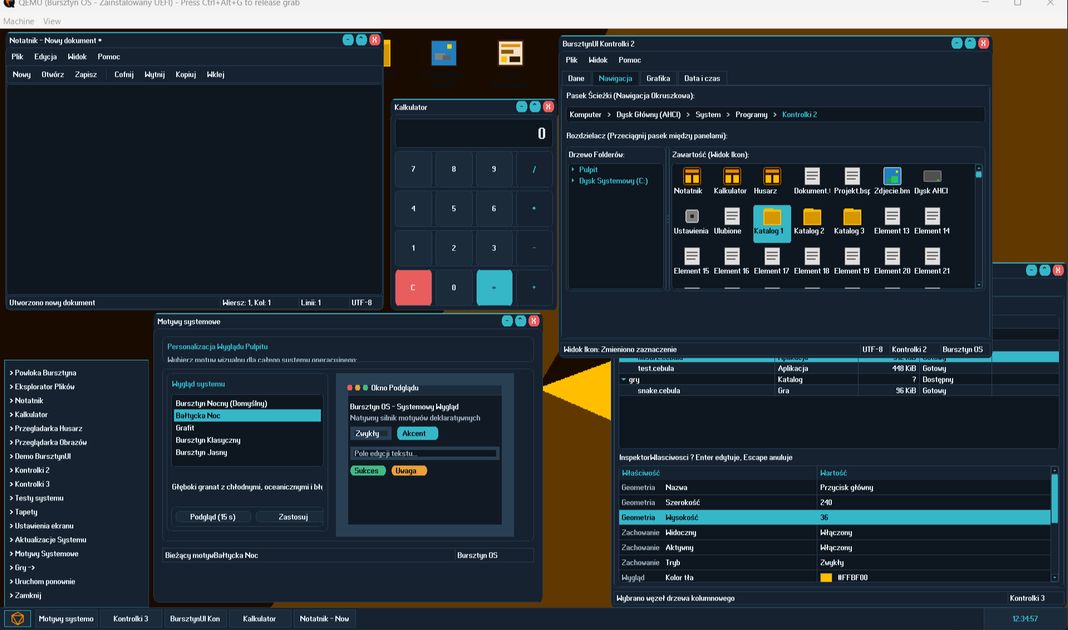Select the Bałtycka Noc theme
Screen dimensions: 1068x630
(x=247, y=415)
